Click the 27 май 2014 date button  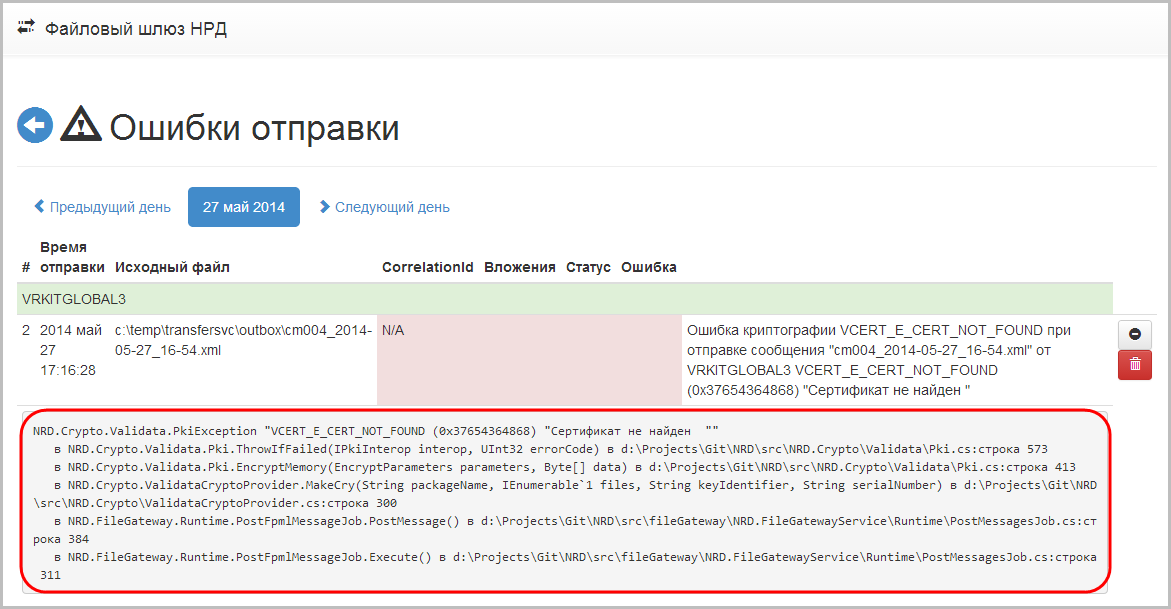point(243,207)
